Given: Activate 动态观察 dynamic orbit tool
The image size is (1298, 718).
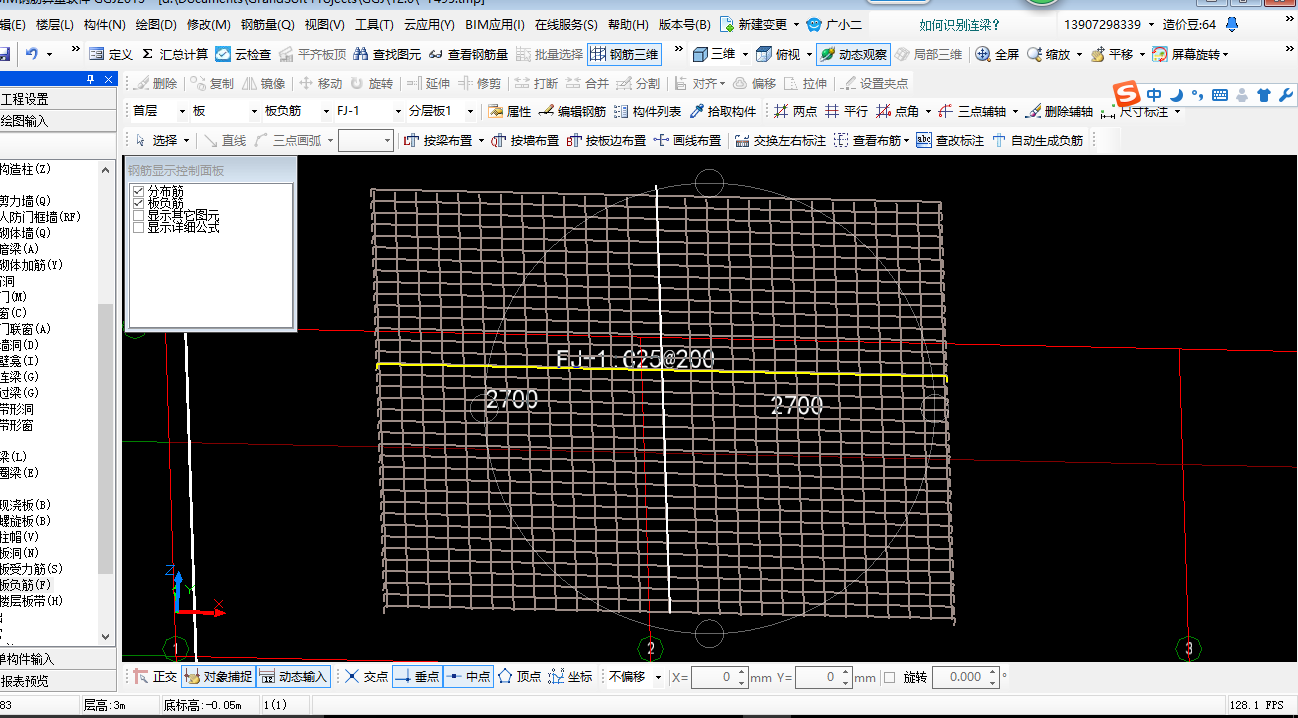Looking at the screenshot, I should tap(852, 54).
